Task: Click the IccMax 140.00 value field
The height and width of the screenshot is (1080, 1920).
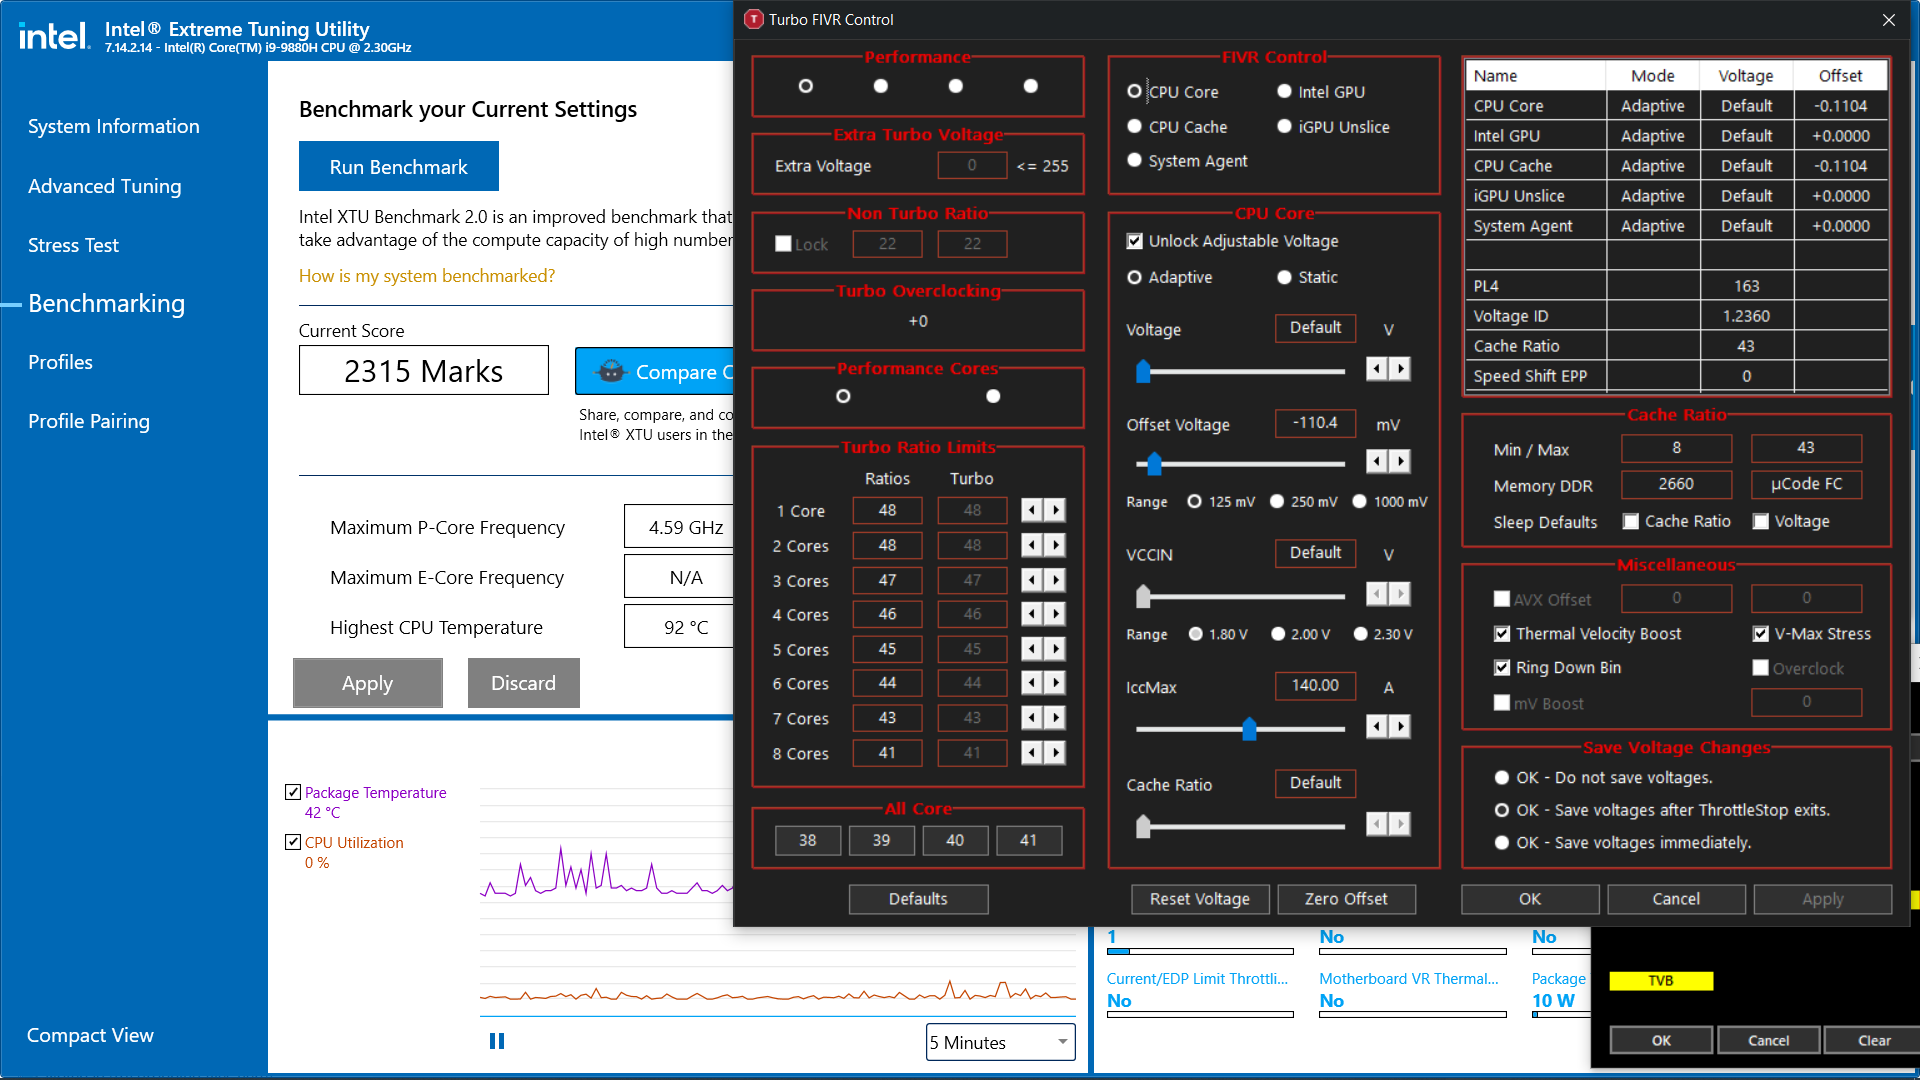Action: point(1315,685)
